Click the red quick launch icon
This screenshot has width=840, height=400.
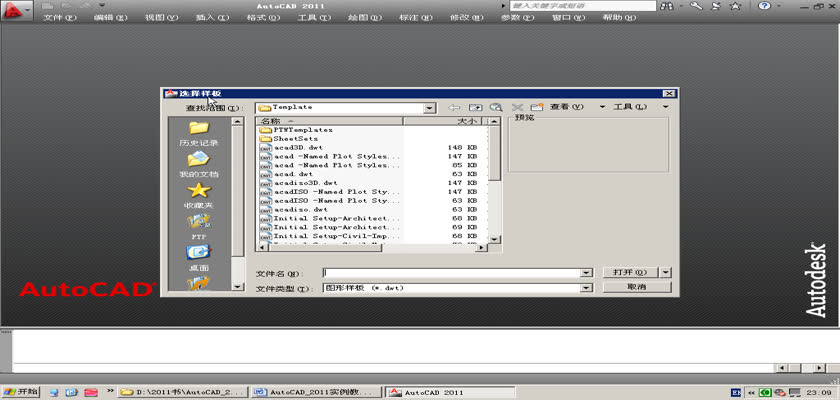(x=91, y=393)
